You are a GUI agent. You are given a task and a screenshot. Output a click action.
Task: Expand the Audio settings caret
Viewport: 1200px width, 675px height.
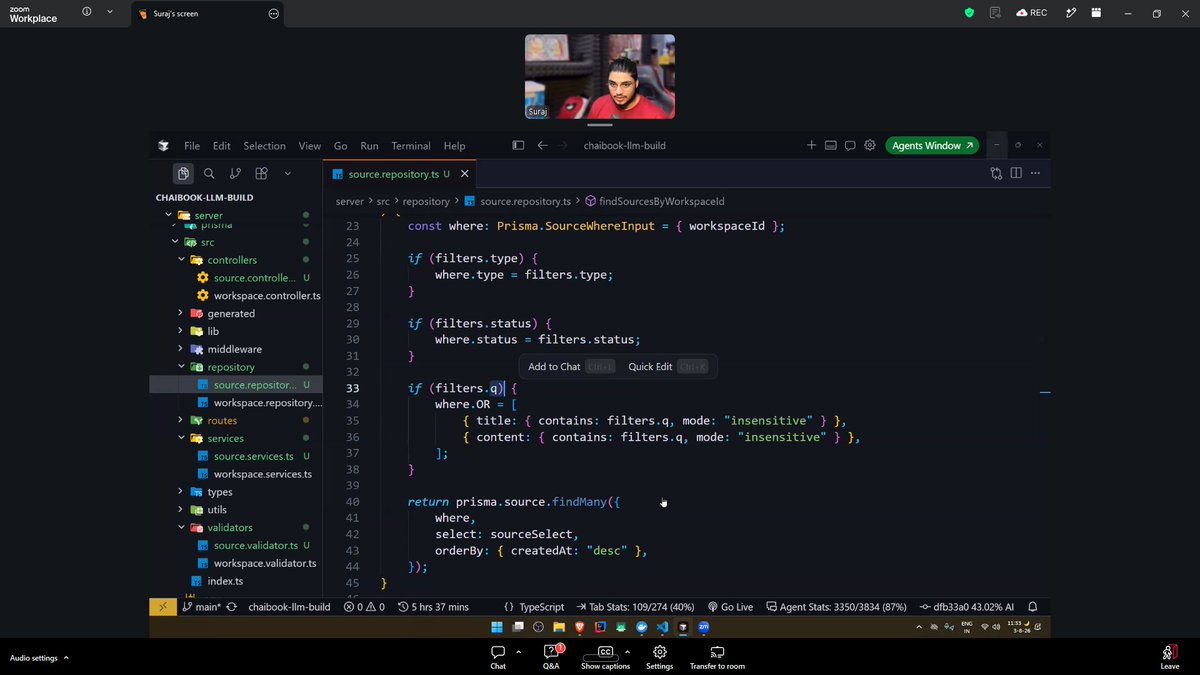click(66, 657)
